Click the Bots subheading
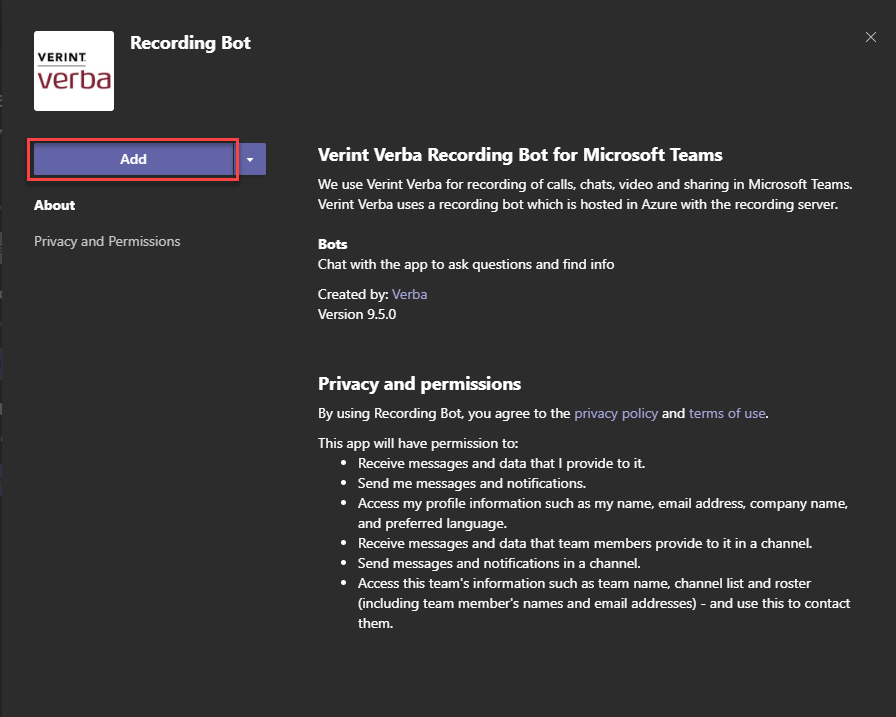Viewport: 896px width, 717px height. (x=333, y=244)
